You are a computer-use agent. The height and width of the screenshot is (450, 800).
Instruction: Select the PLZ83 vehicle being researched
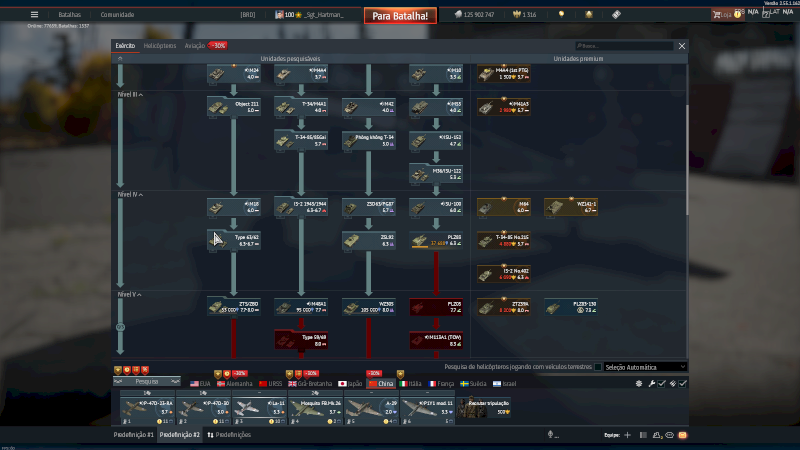click(x=436, y=240)
